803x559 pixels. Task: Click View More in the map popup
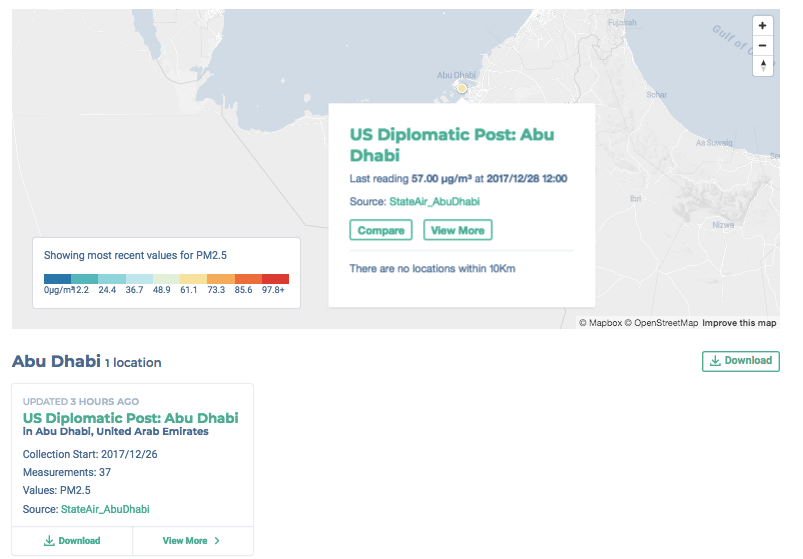coord(457,230)
